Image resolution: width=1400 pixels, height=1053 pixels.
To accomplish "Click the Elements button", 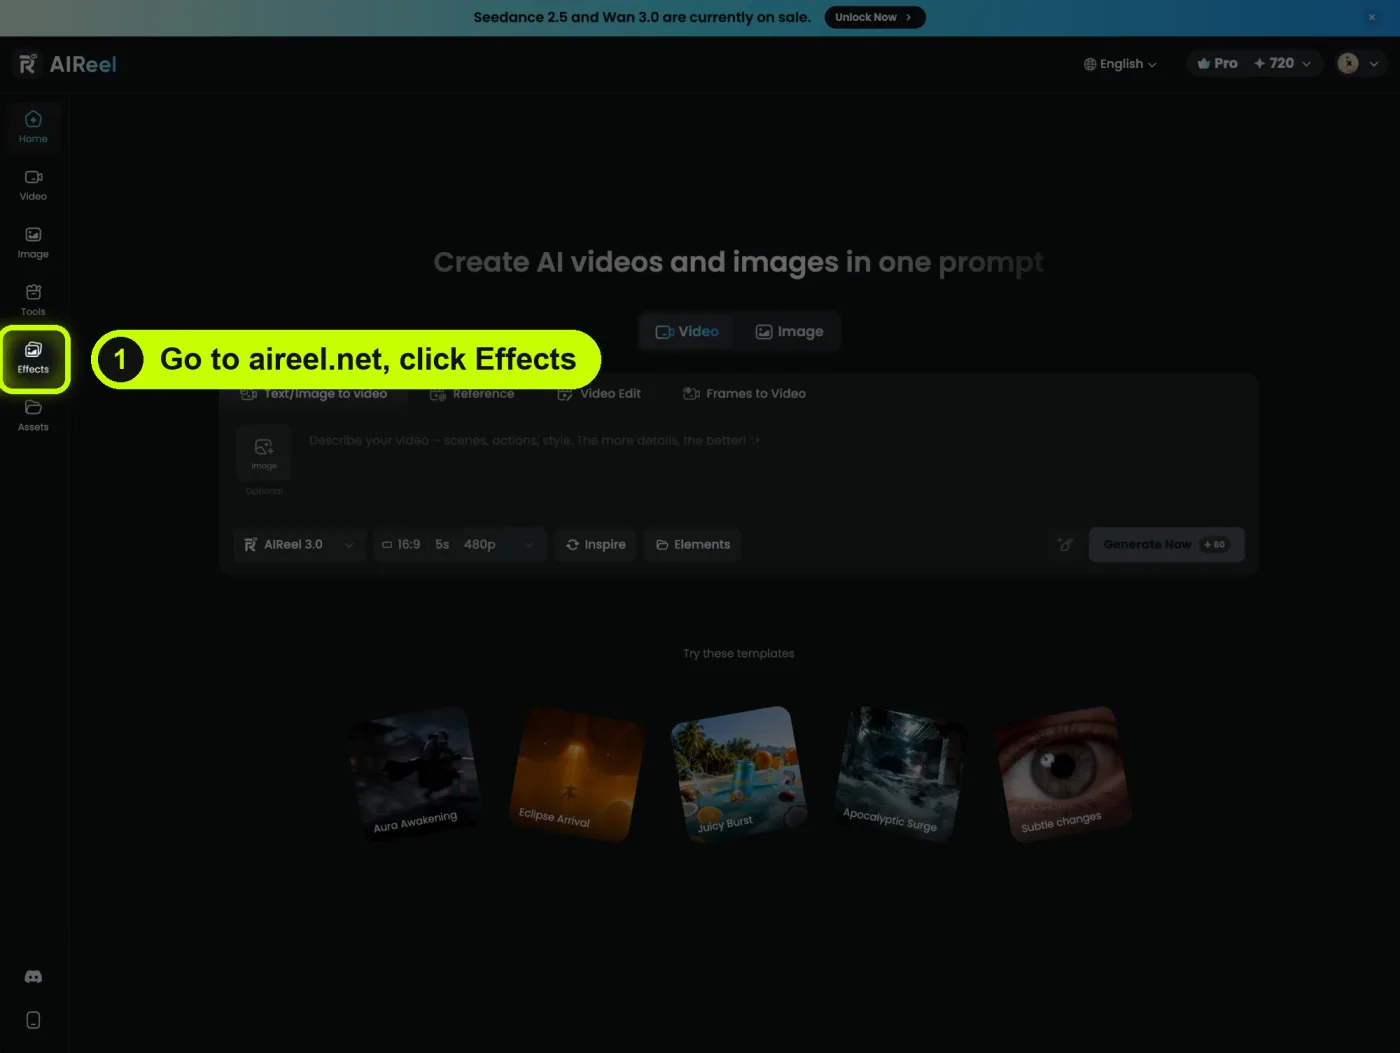I will (692, 544).
